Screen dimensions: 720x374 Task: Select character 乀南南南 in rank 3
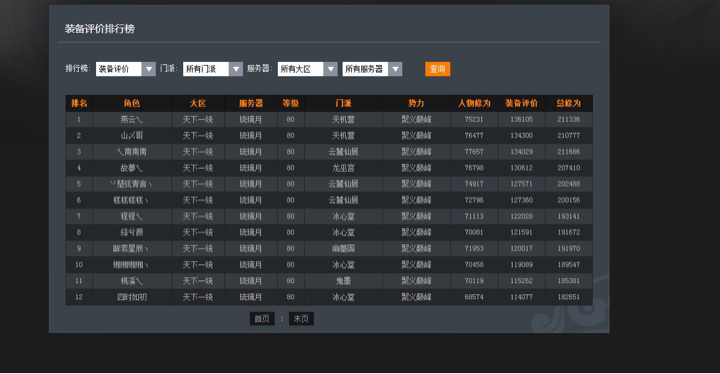tap(132, 152)
